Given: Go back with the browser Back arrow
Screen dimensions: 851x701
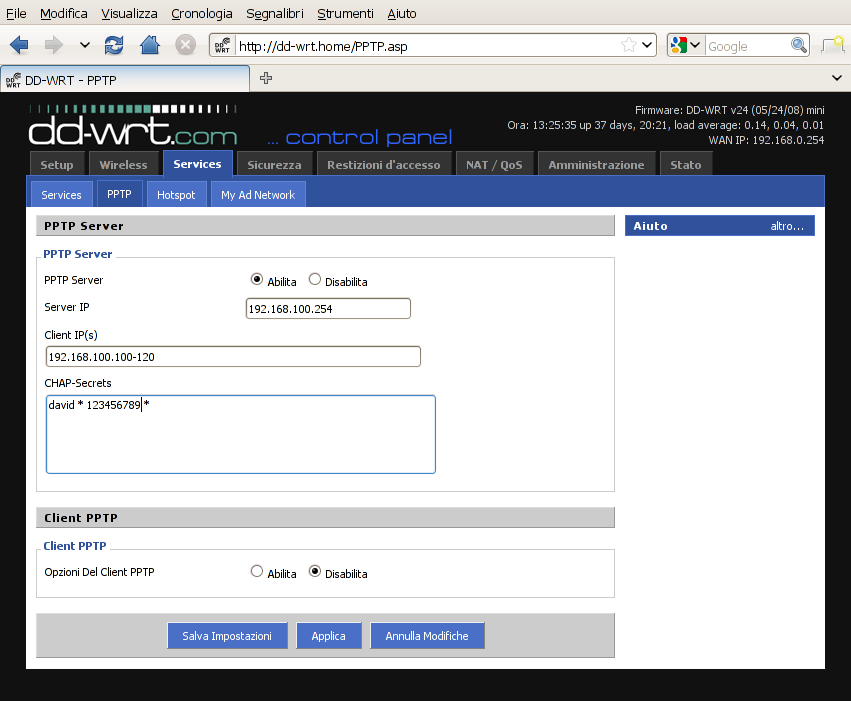Looking at the screenshot, I should pyautogui.click(x=19, y=44).
